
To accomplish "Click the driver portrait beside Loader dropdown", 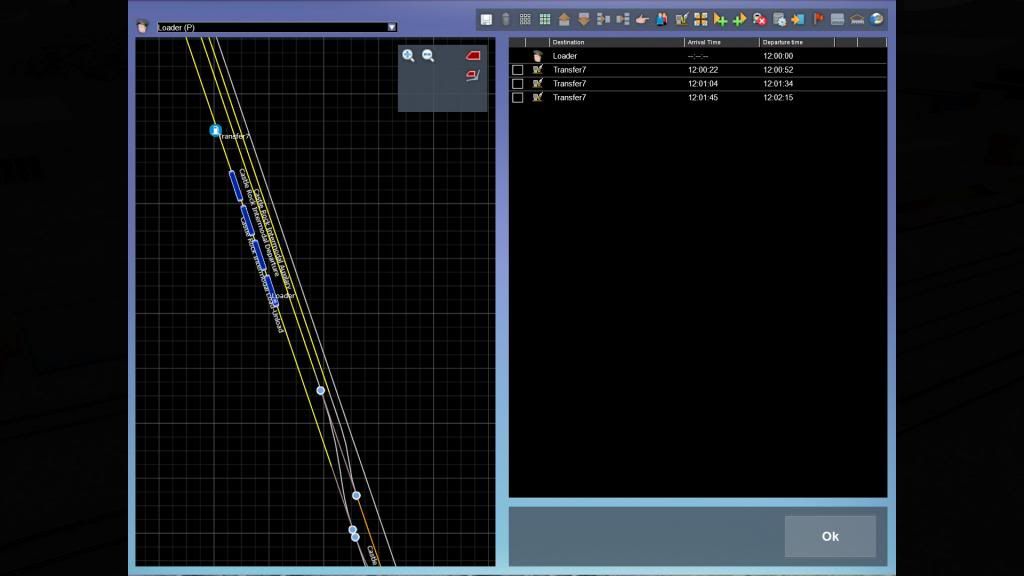I will 142,27.
